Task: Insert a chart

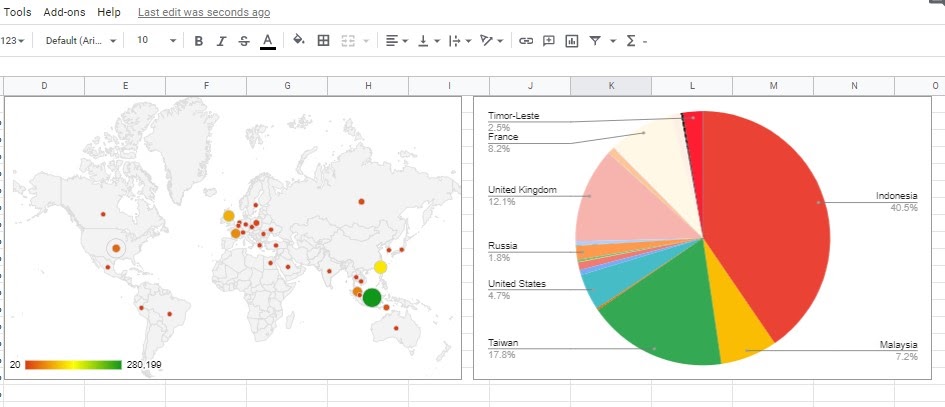Action: tap(572, 41)
